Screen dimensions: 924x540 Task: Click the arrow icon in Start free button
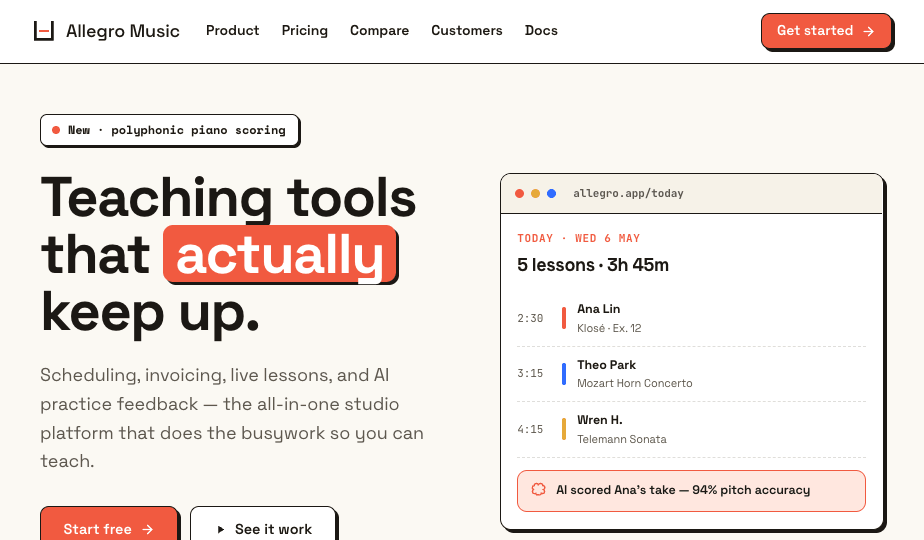click(147, 529)
